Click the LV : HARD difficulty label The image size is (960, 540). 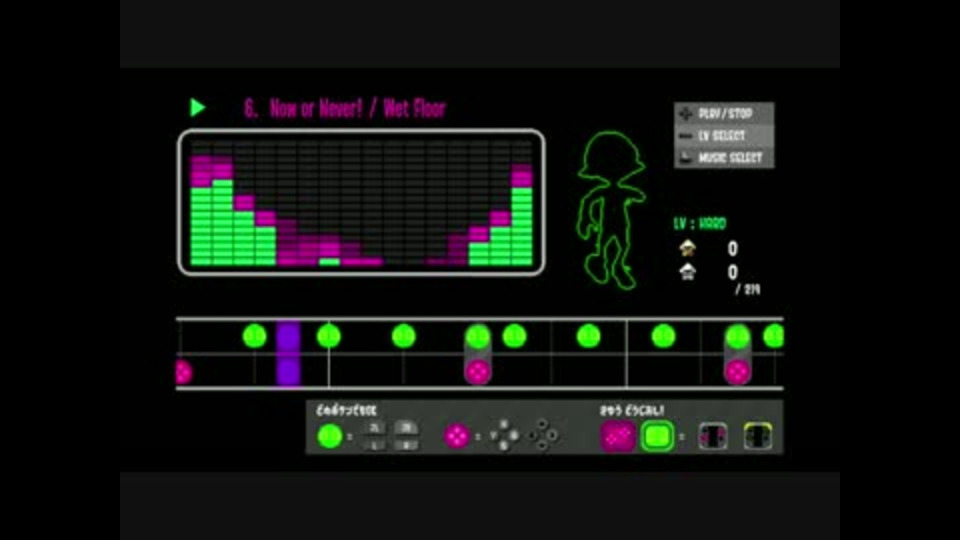coord(700,223)
